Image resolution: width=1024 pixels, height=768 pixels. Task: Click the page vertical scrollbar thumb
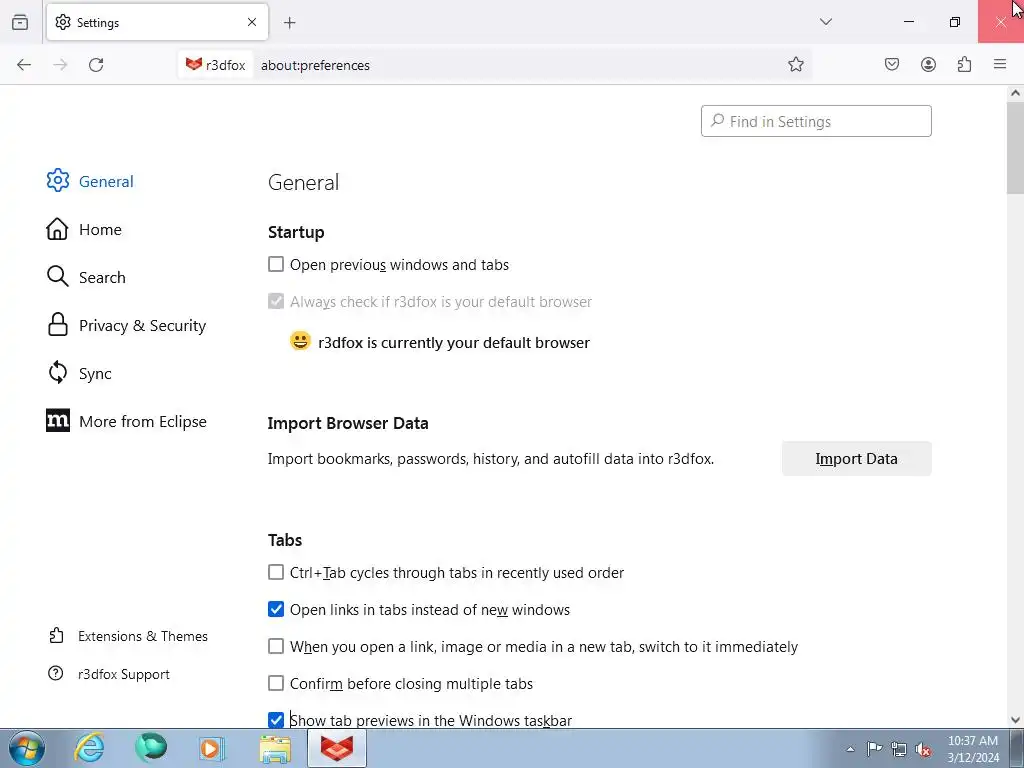tap(1015, 148)
